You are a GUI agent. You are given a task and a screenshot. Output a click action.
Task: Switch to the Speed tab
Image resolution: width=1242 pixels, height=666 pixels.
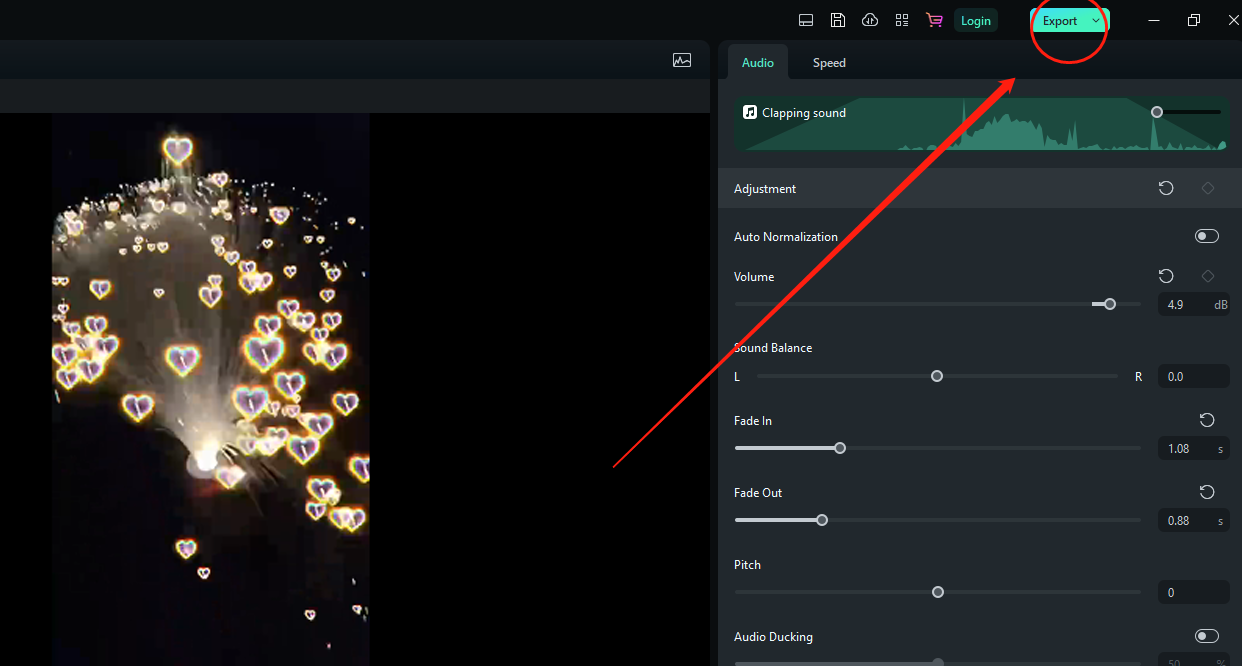(829, 63)
